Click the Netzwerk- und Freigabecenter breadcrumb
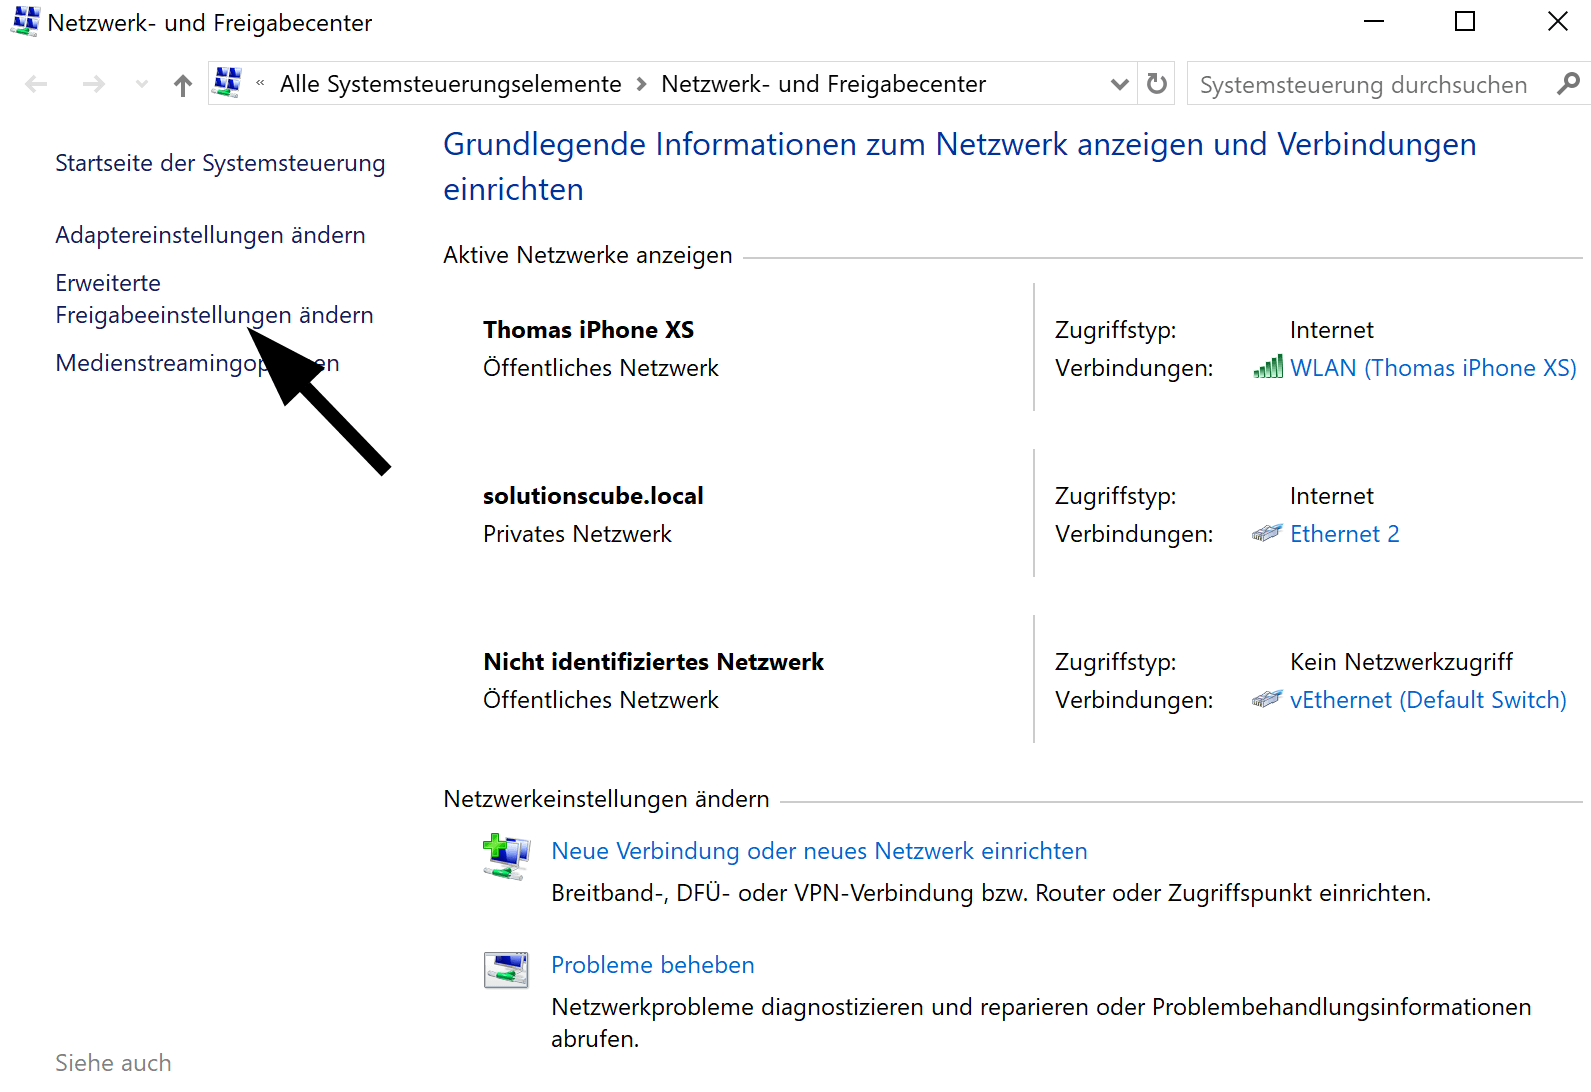Image resolution: width=1591 pixels, height=1092 pixels. (823, 85)
